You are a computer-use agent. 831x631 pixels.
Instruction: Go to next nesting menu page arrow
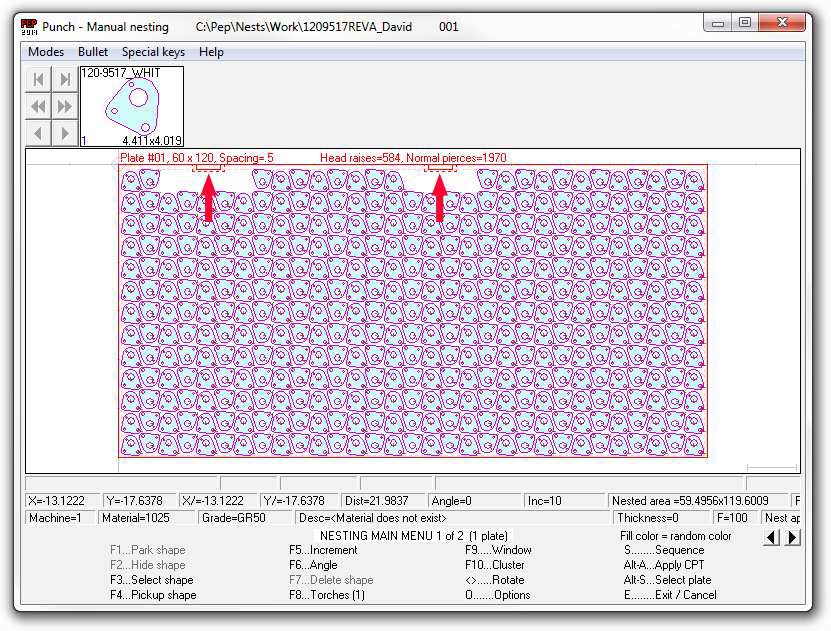pos(792,537)
